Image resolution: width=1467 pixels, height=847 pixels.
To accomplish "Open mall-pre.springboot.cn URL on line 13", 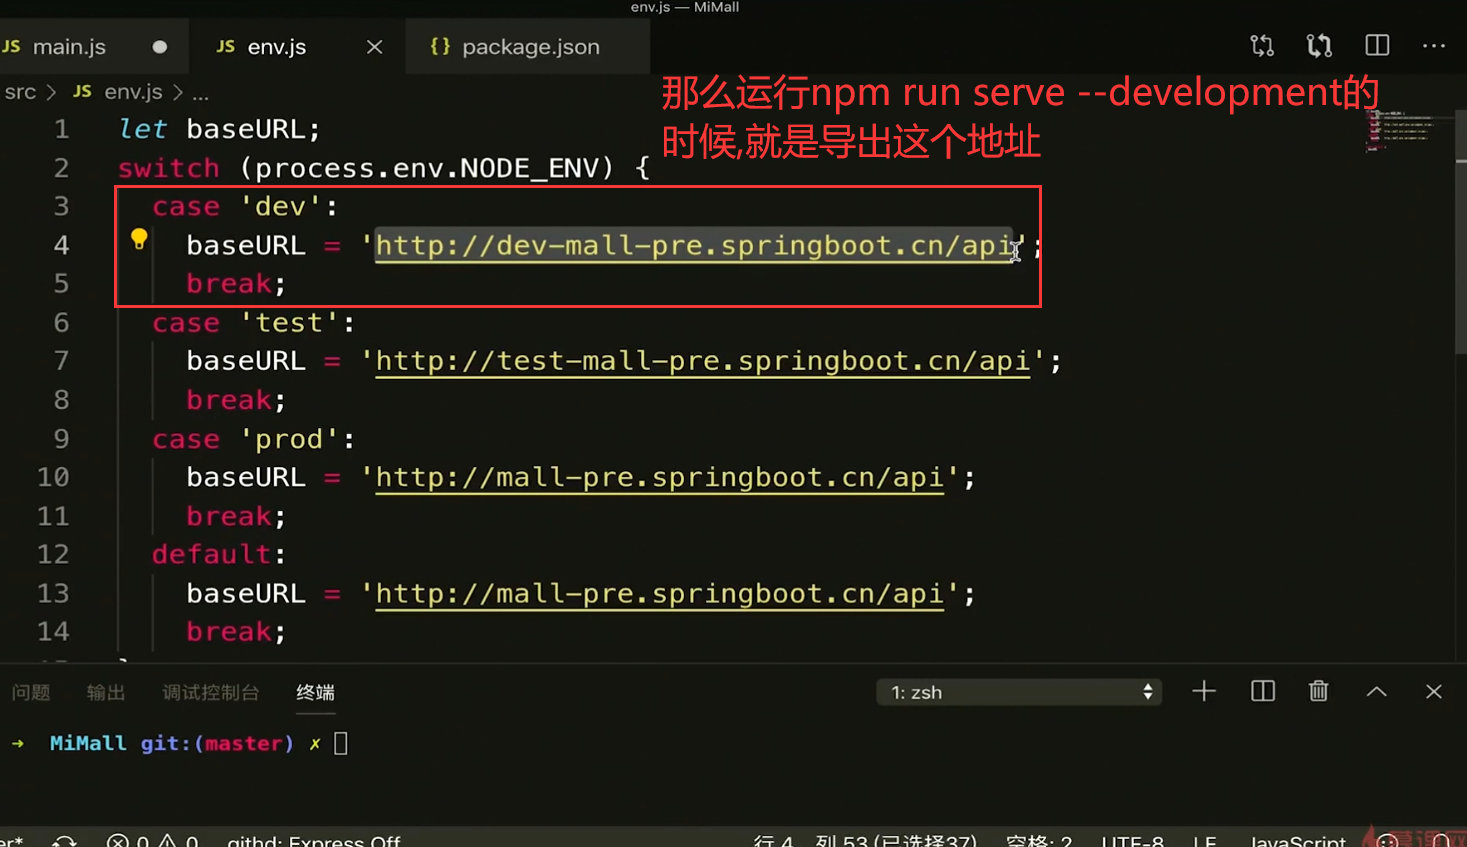I will coord(659,594).
